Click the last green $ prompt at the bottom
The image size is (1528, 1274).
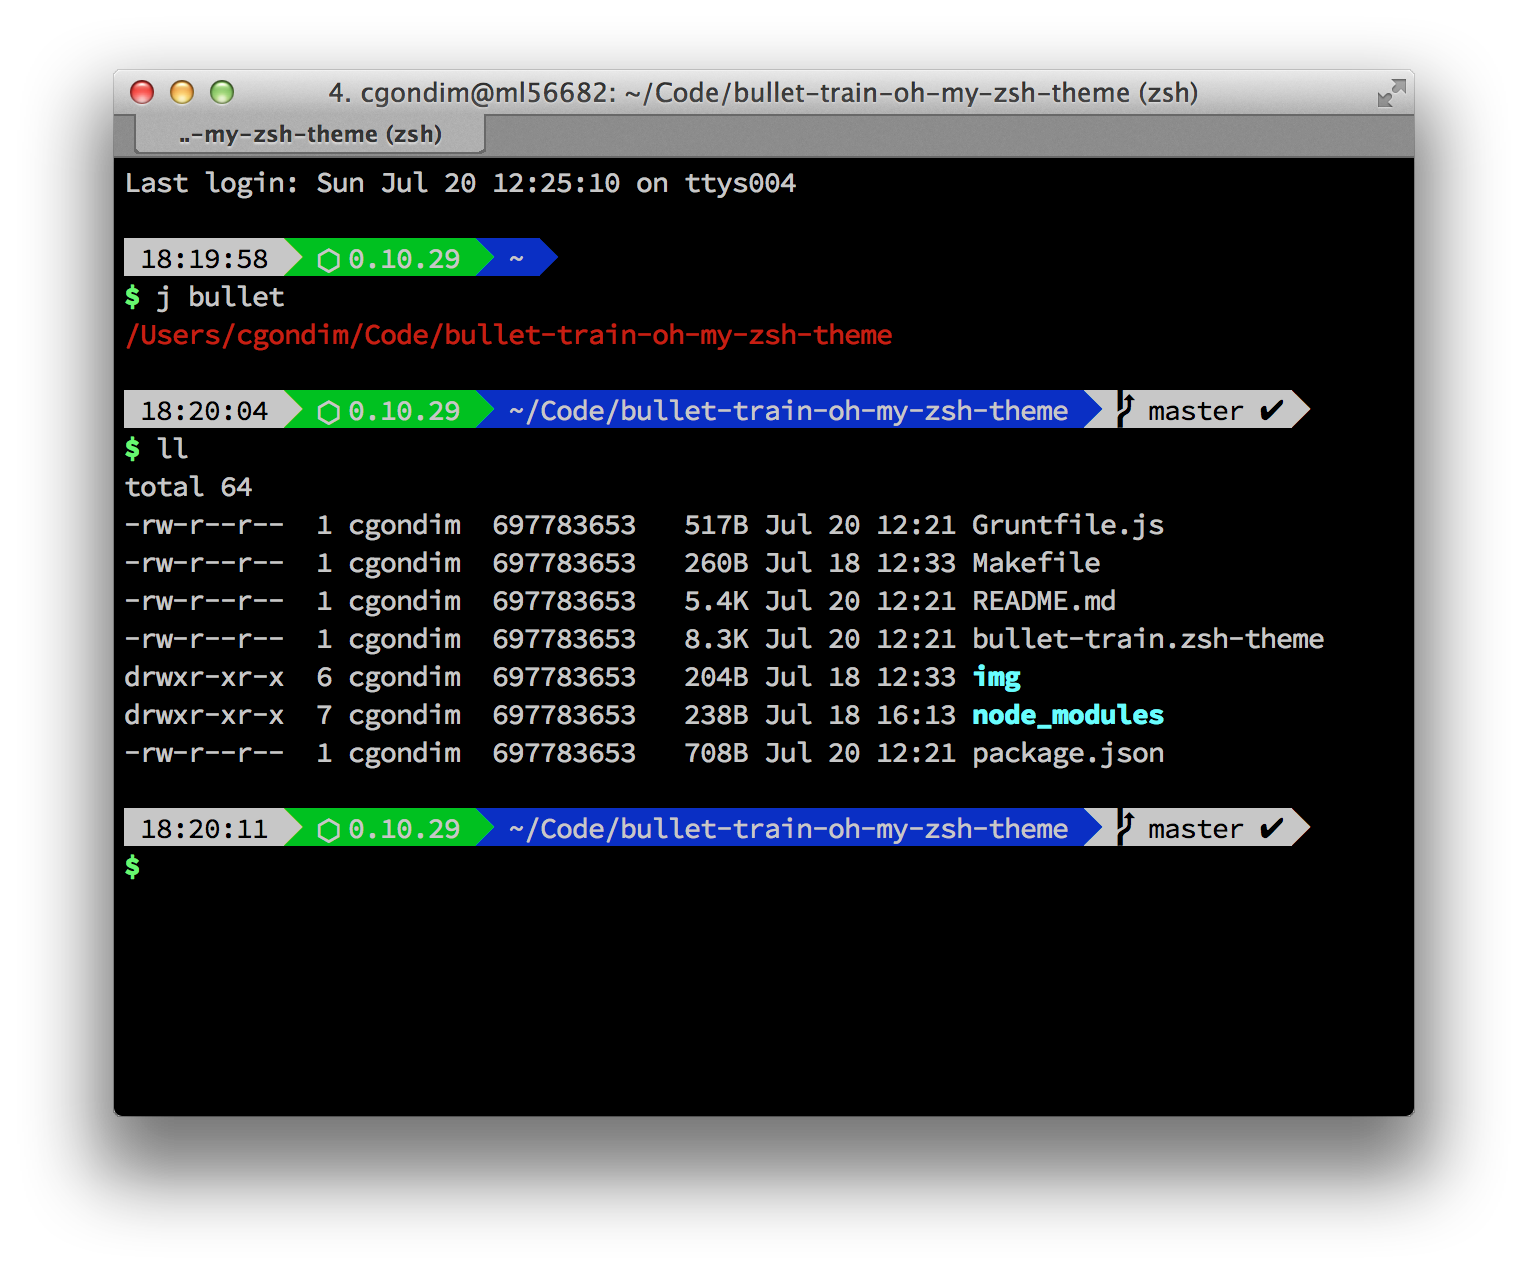[132, 866]
